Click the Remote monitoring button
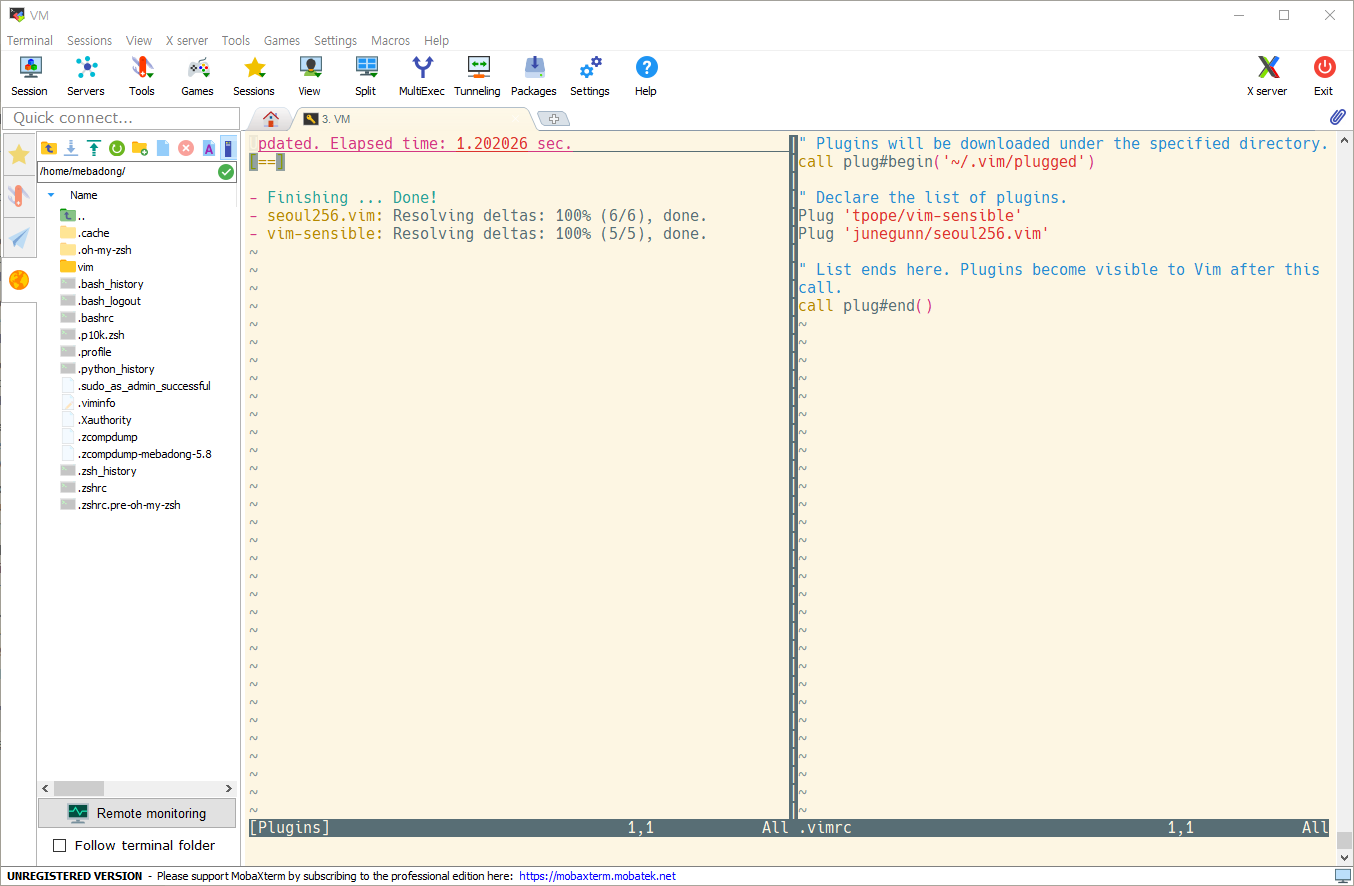This screenshot has width=1354, height=886. tap(137, 813)
